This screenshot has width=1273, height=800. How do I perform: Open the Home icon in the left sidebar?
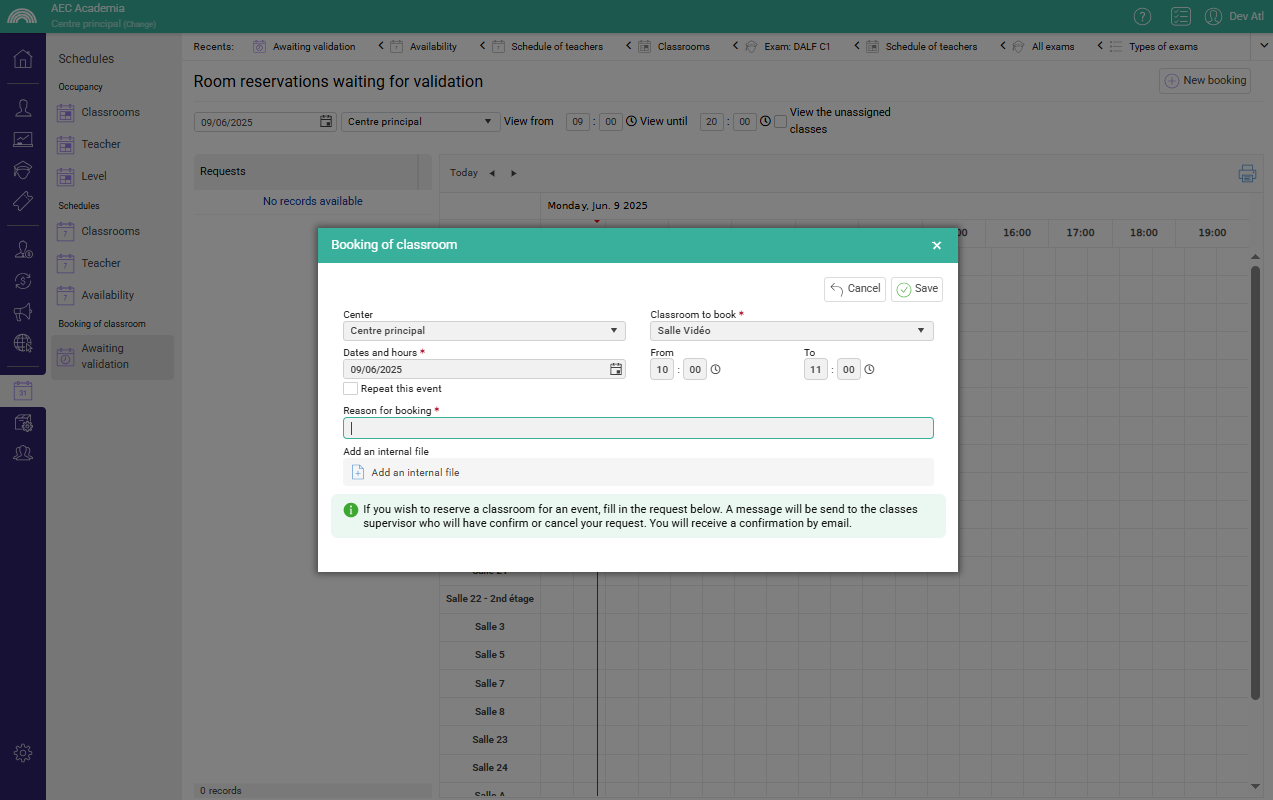tap(23, 58)
